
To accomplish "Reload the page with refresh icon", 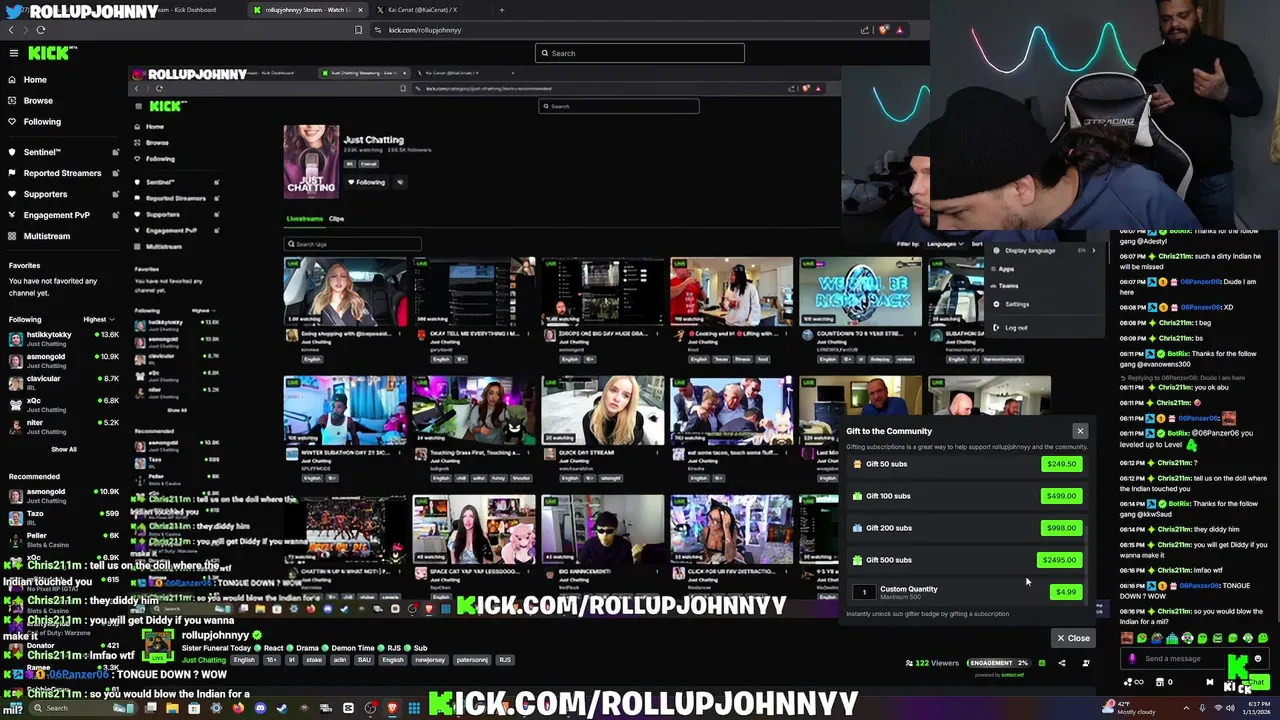I will click(x=41, y=30).
